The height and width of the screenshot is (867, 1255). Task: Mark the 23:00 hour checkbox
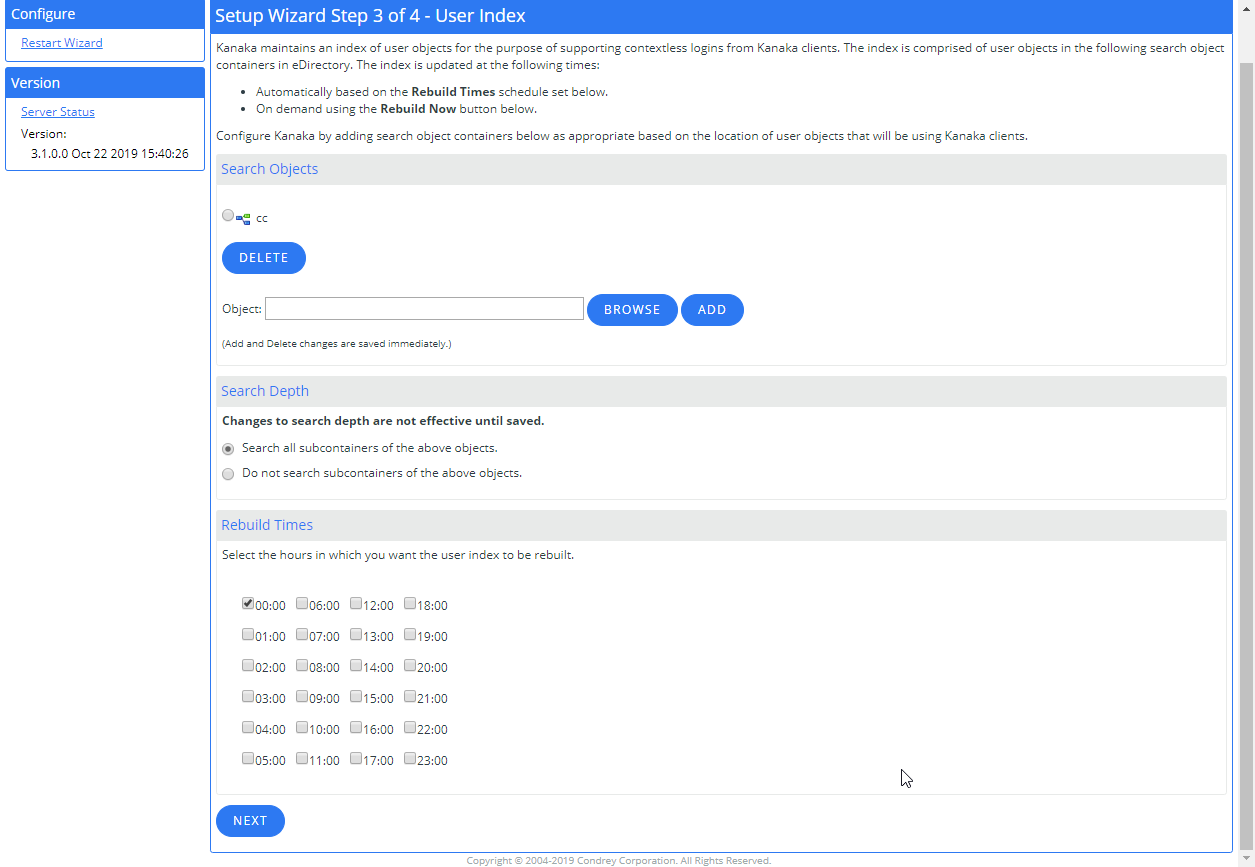pyautogui.click(x=410, y=758)
